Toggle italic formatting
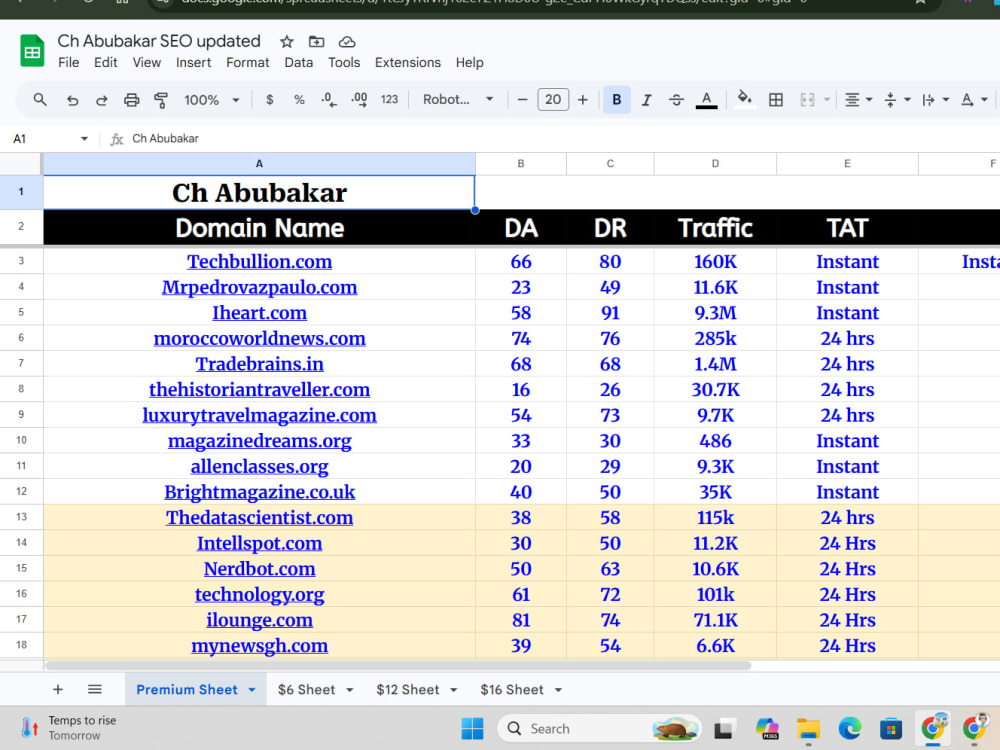This screenshot has width=1000, height=750. 647,99
